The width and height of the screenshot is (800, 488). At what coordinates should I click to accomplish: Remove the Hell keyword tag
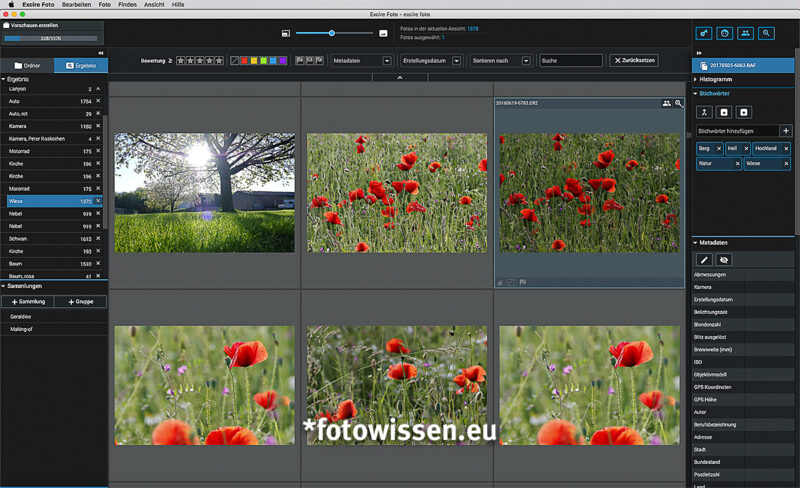746,149
